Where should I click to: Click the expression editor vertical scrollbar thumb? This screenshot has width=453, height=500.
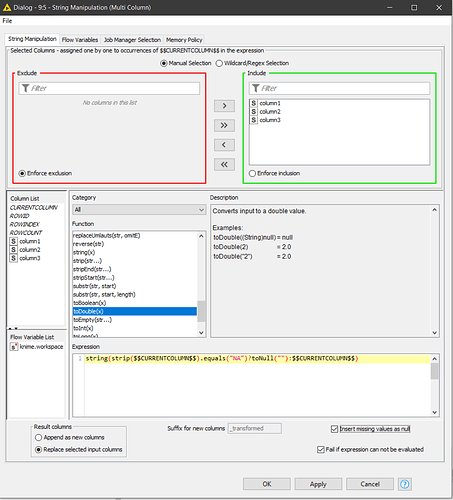coord(434,371)
